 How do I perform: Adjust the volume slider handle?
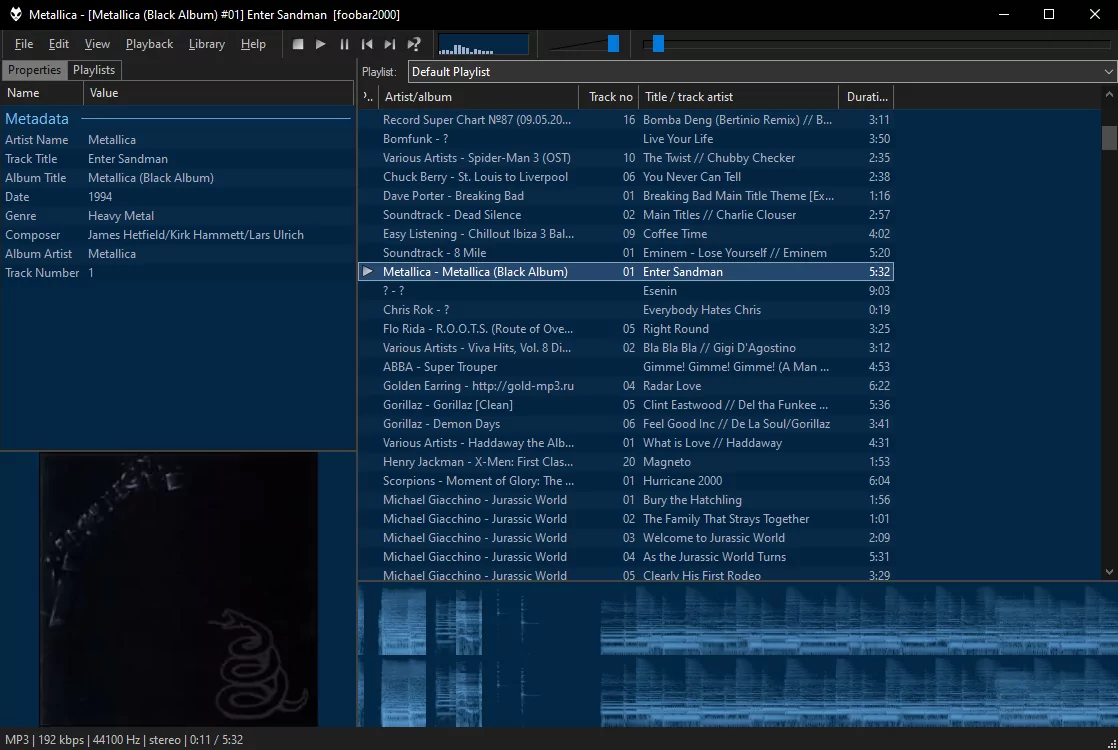click(613, 44)
